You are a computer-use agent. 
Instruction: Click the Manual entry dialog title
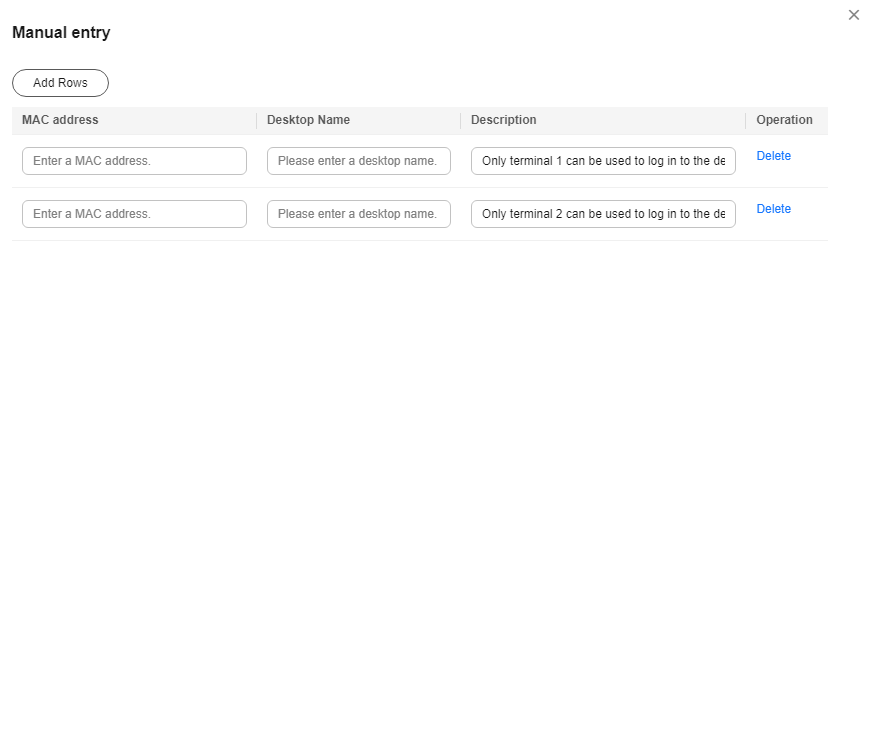pyautogui.click(x=61, y=32)
